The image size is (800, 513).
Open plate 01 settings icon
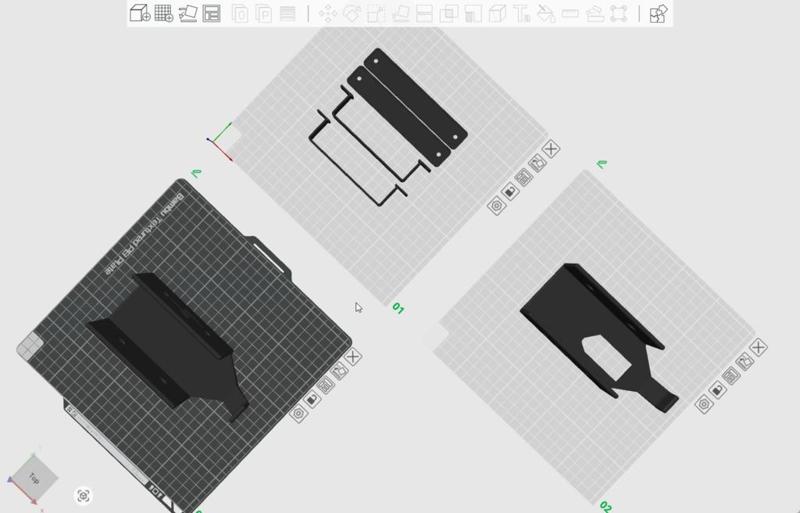496,206
